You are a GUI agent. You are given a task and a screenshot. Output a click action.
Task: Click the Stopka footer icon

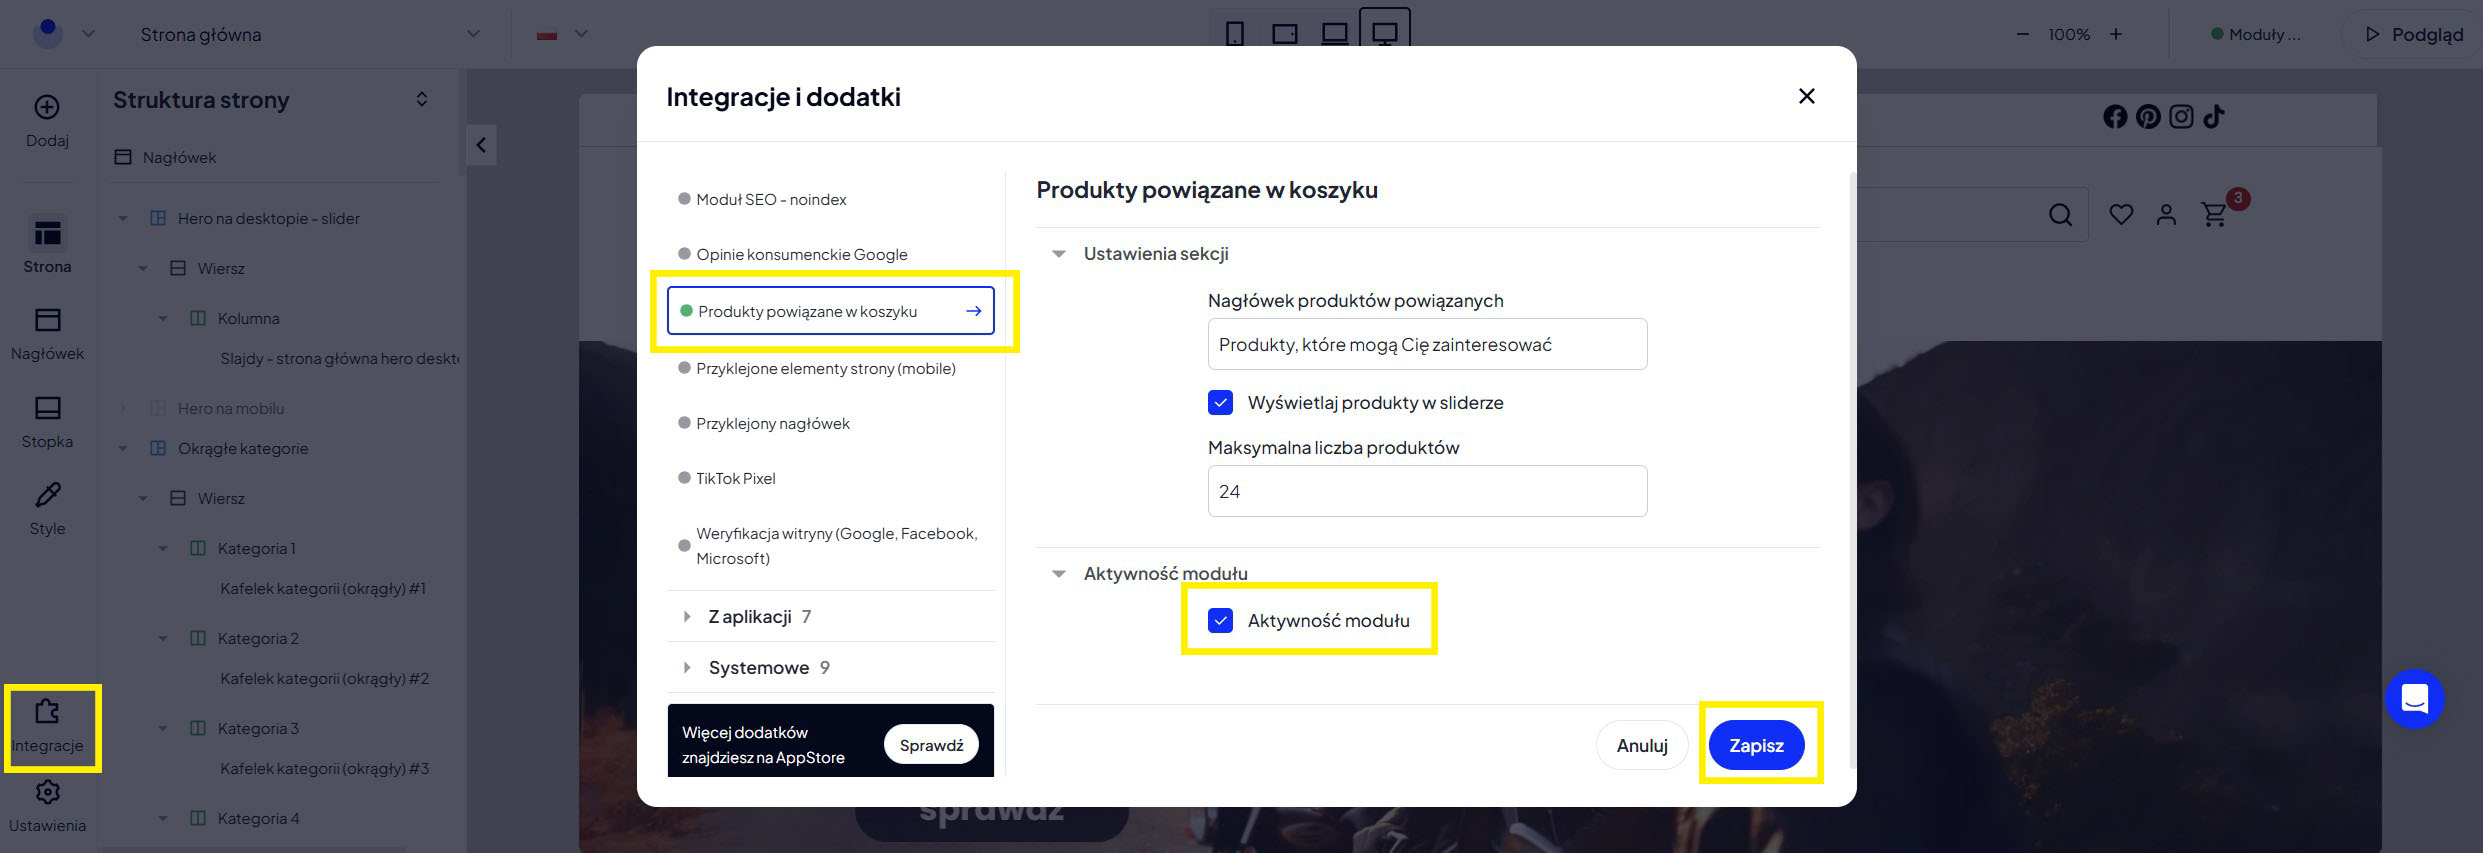[x=47, y=408]
